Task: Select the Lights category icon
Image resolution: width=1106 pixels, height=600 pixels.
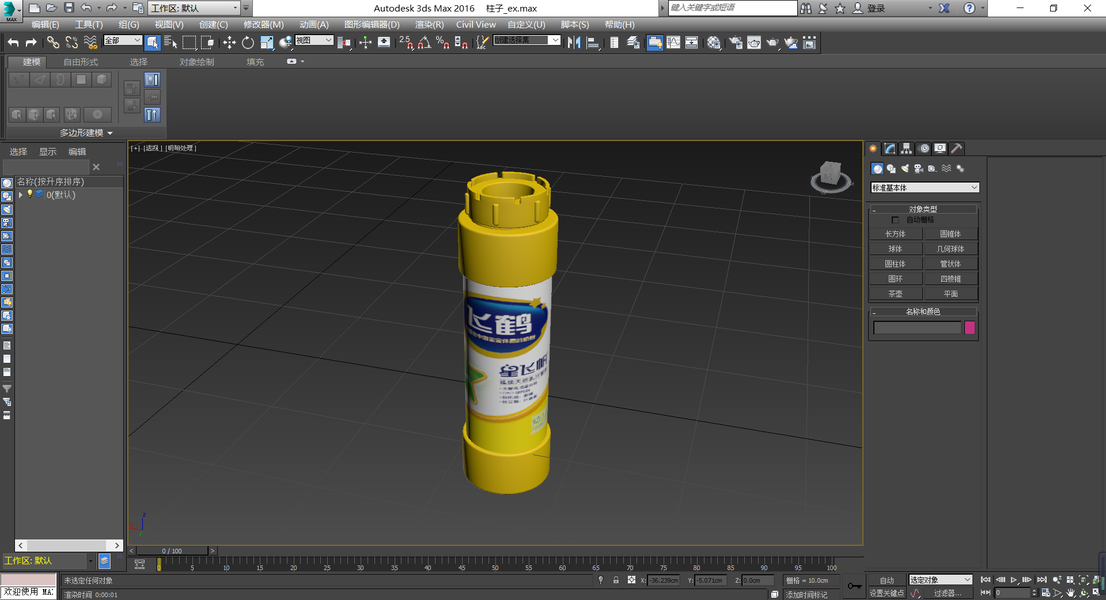Action: 905,169
